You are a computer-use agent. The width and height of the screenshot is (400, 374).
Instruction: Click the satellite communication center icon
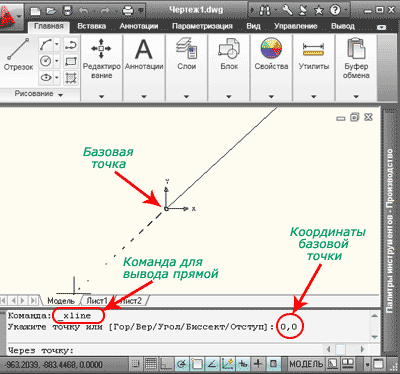point(303,10)
